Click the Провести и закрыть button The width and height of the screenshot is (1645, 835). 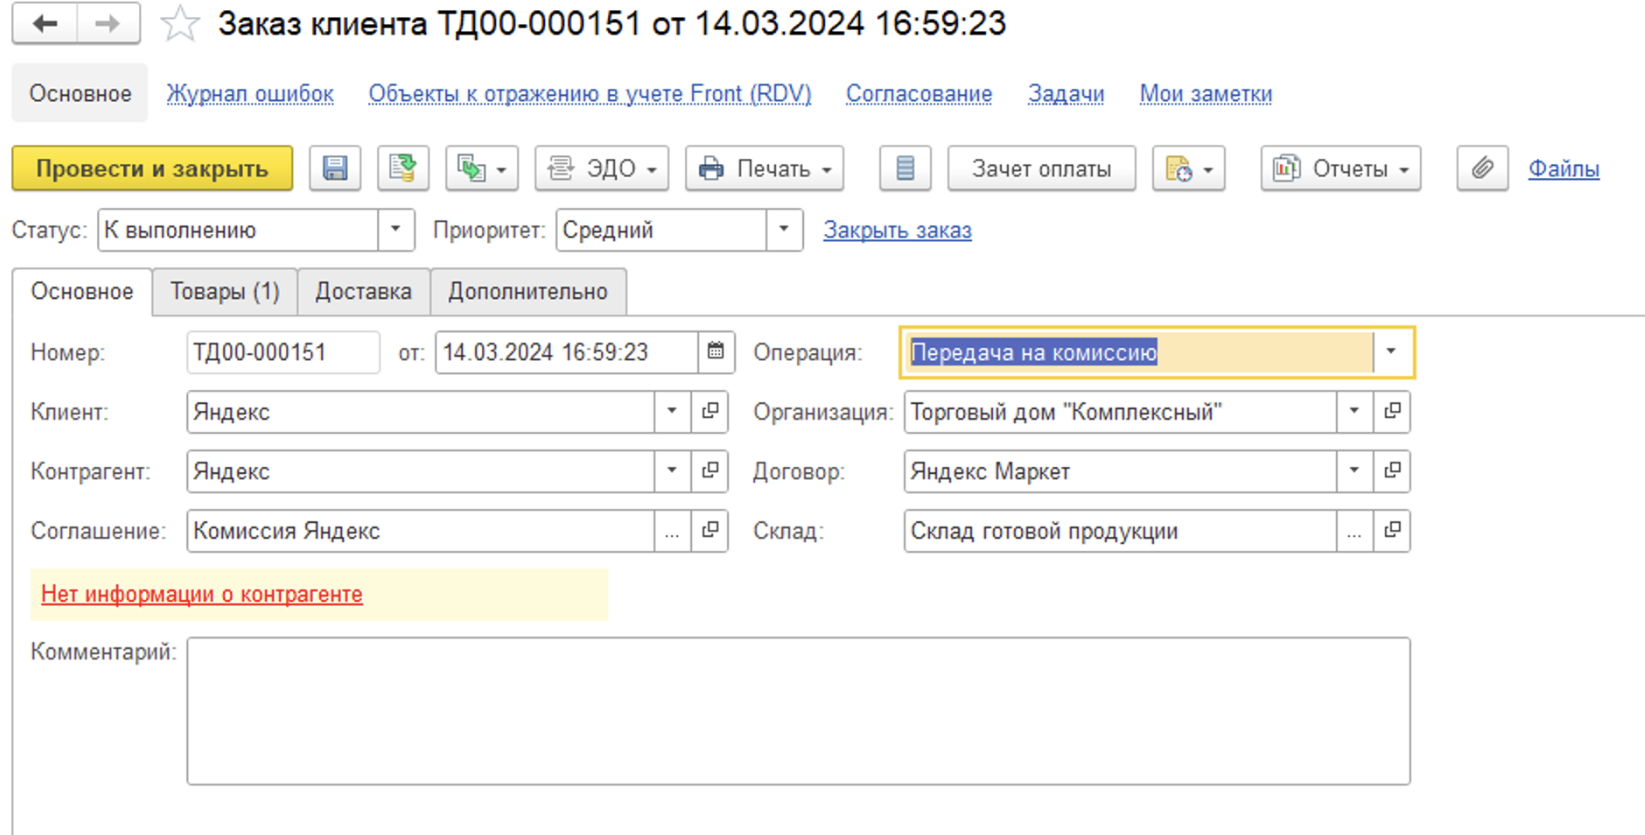[152, 169]
